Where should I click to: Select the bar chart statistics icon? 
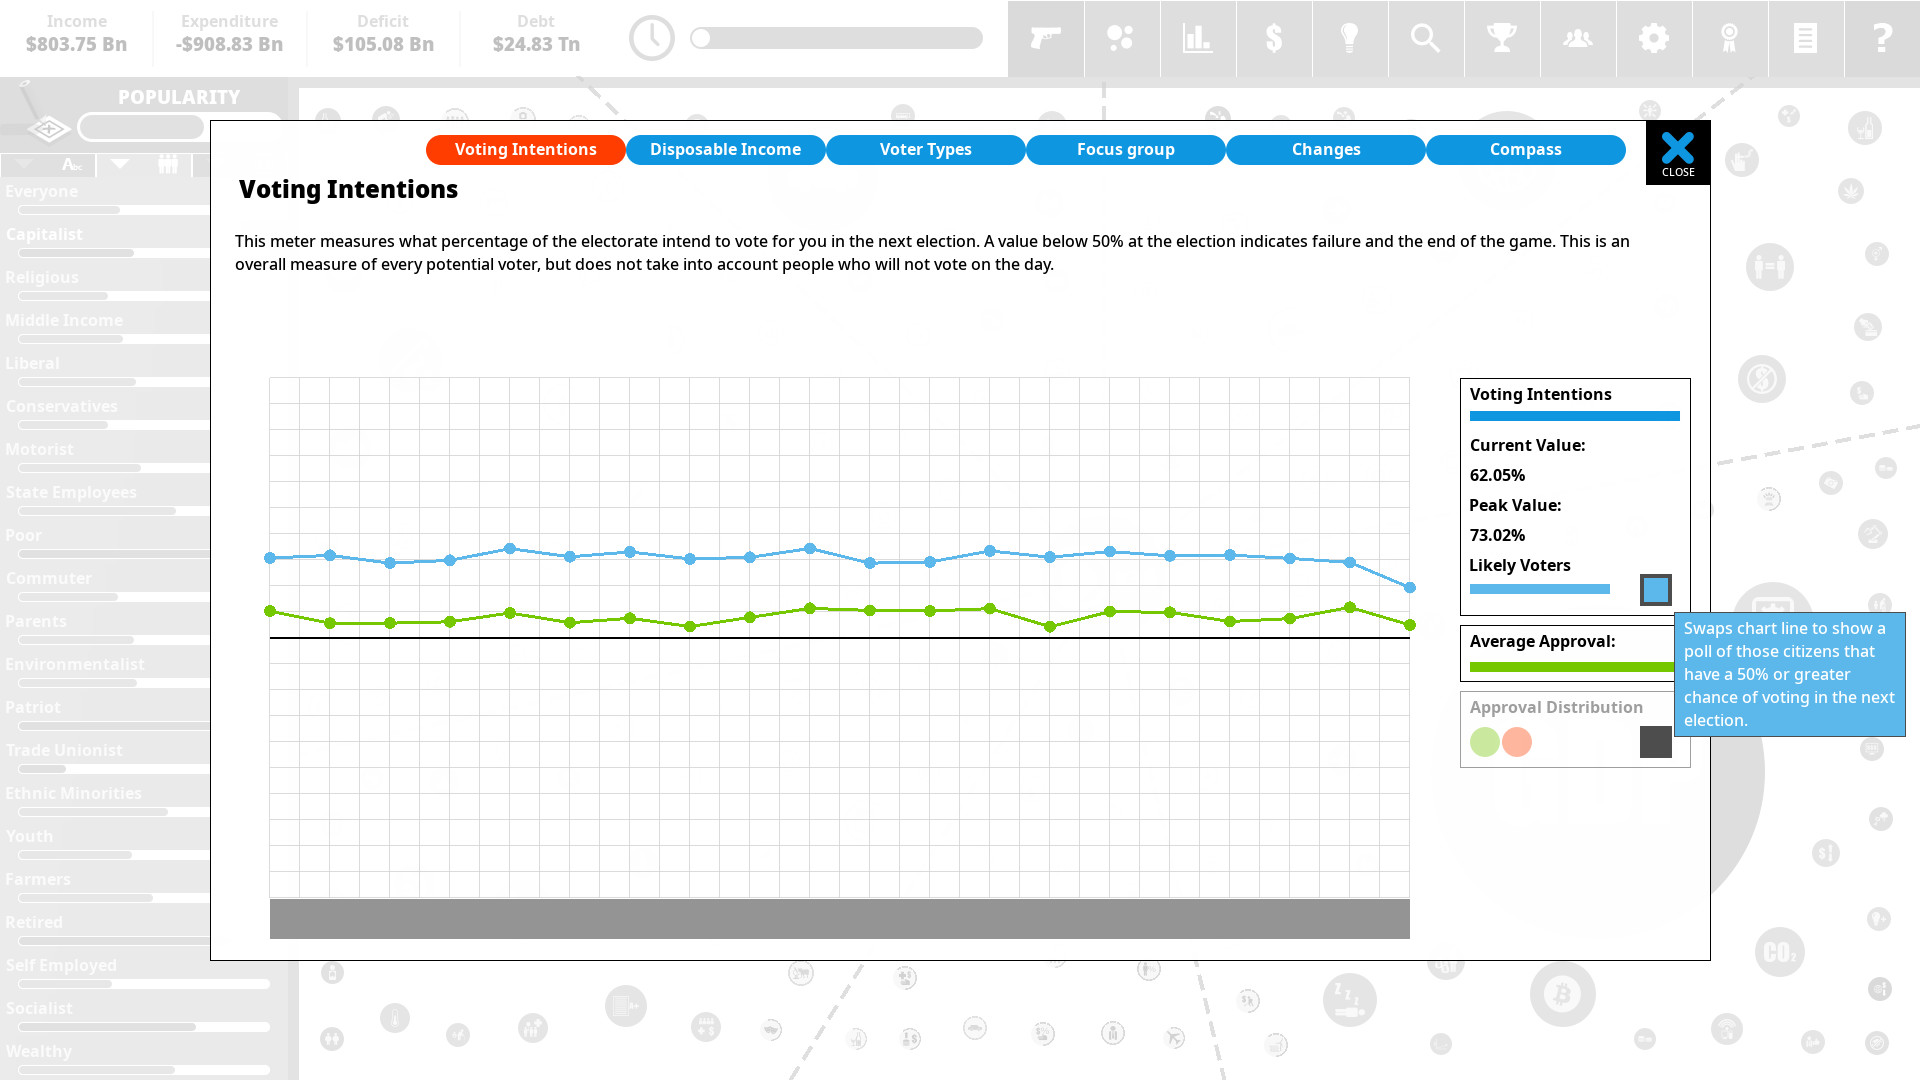[1197, 38]
